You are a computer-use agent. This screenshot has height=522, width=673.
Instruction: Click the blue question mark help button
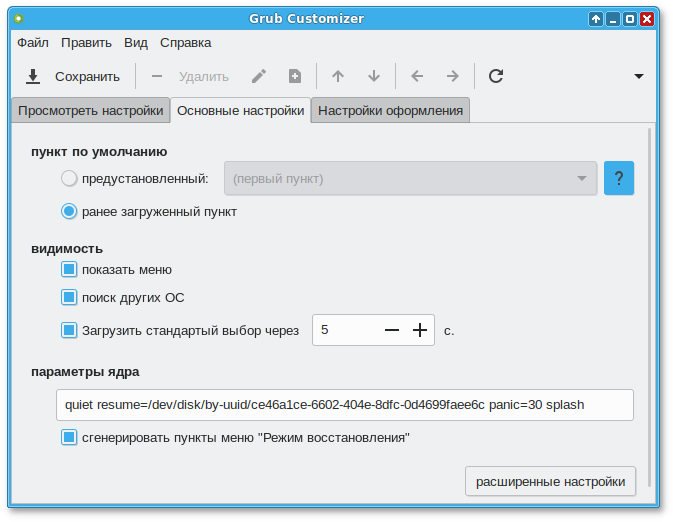(x=618, y=178)
